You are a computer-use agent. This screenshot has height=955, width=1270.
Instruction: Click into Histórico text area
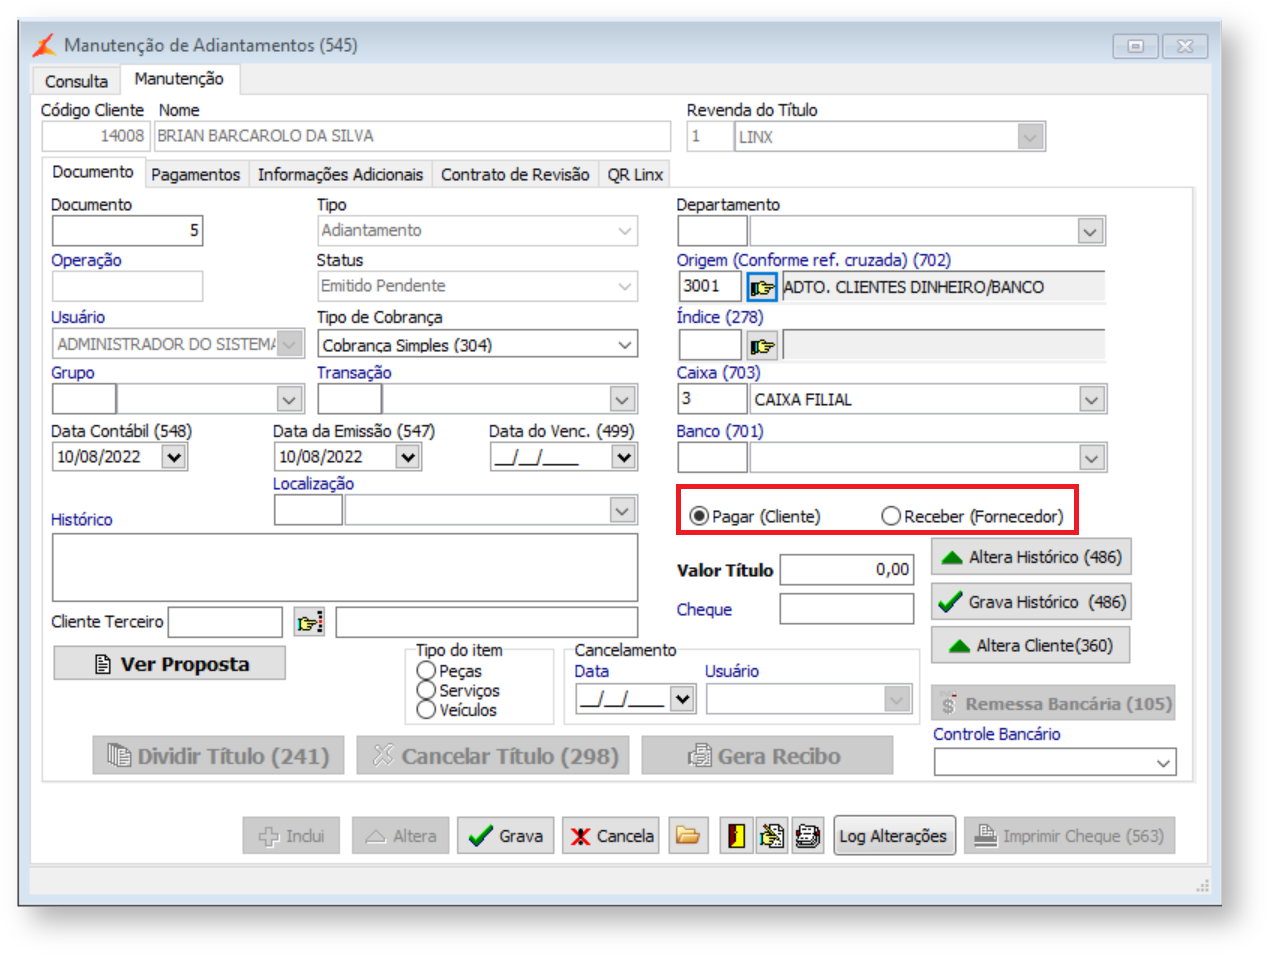(x=345, y=567)
